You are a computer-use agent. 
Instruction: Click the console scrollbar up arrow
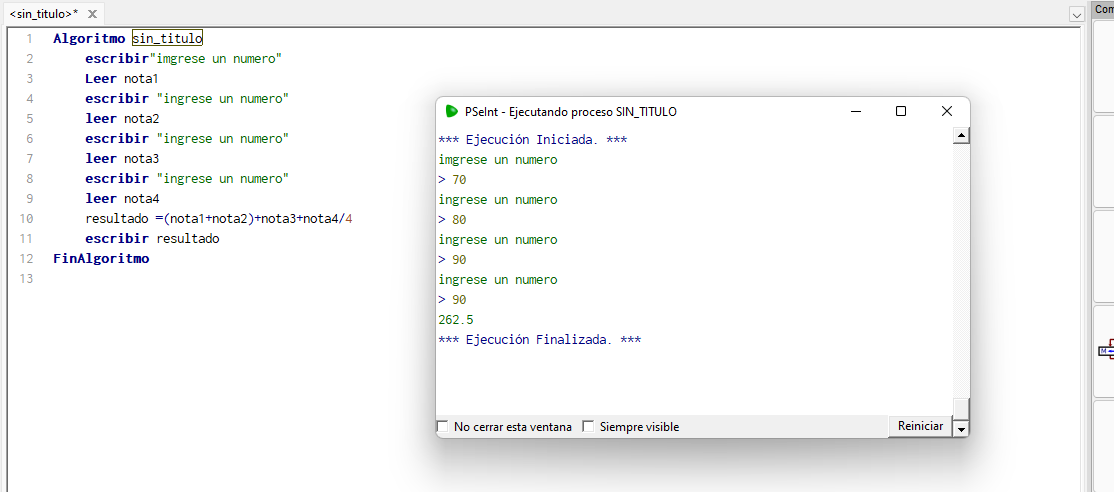[961, 136]
